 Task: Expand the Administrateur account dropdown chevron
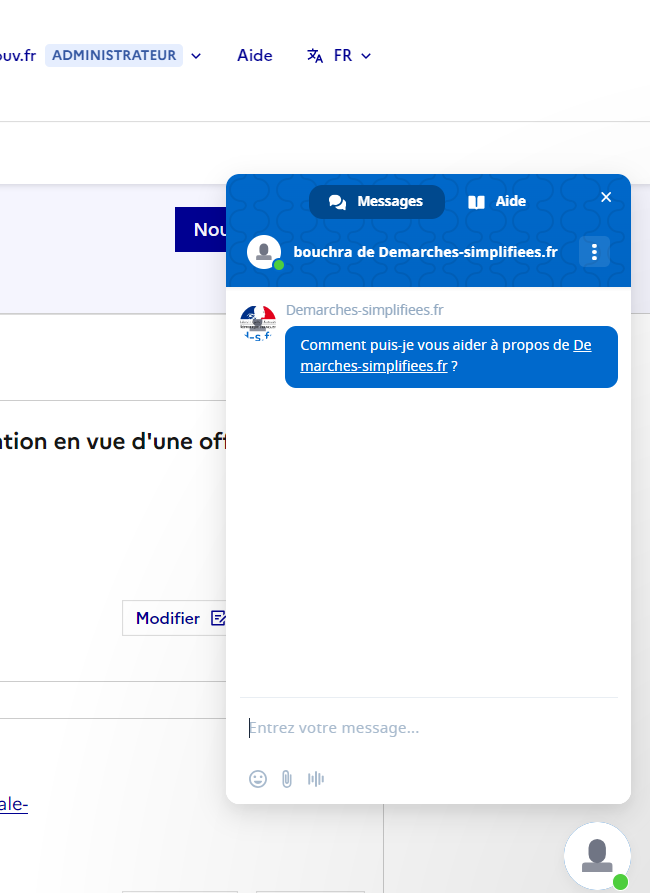(196, 56)
